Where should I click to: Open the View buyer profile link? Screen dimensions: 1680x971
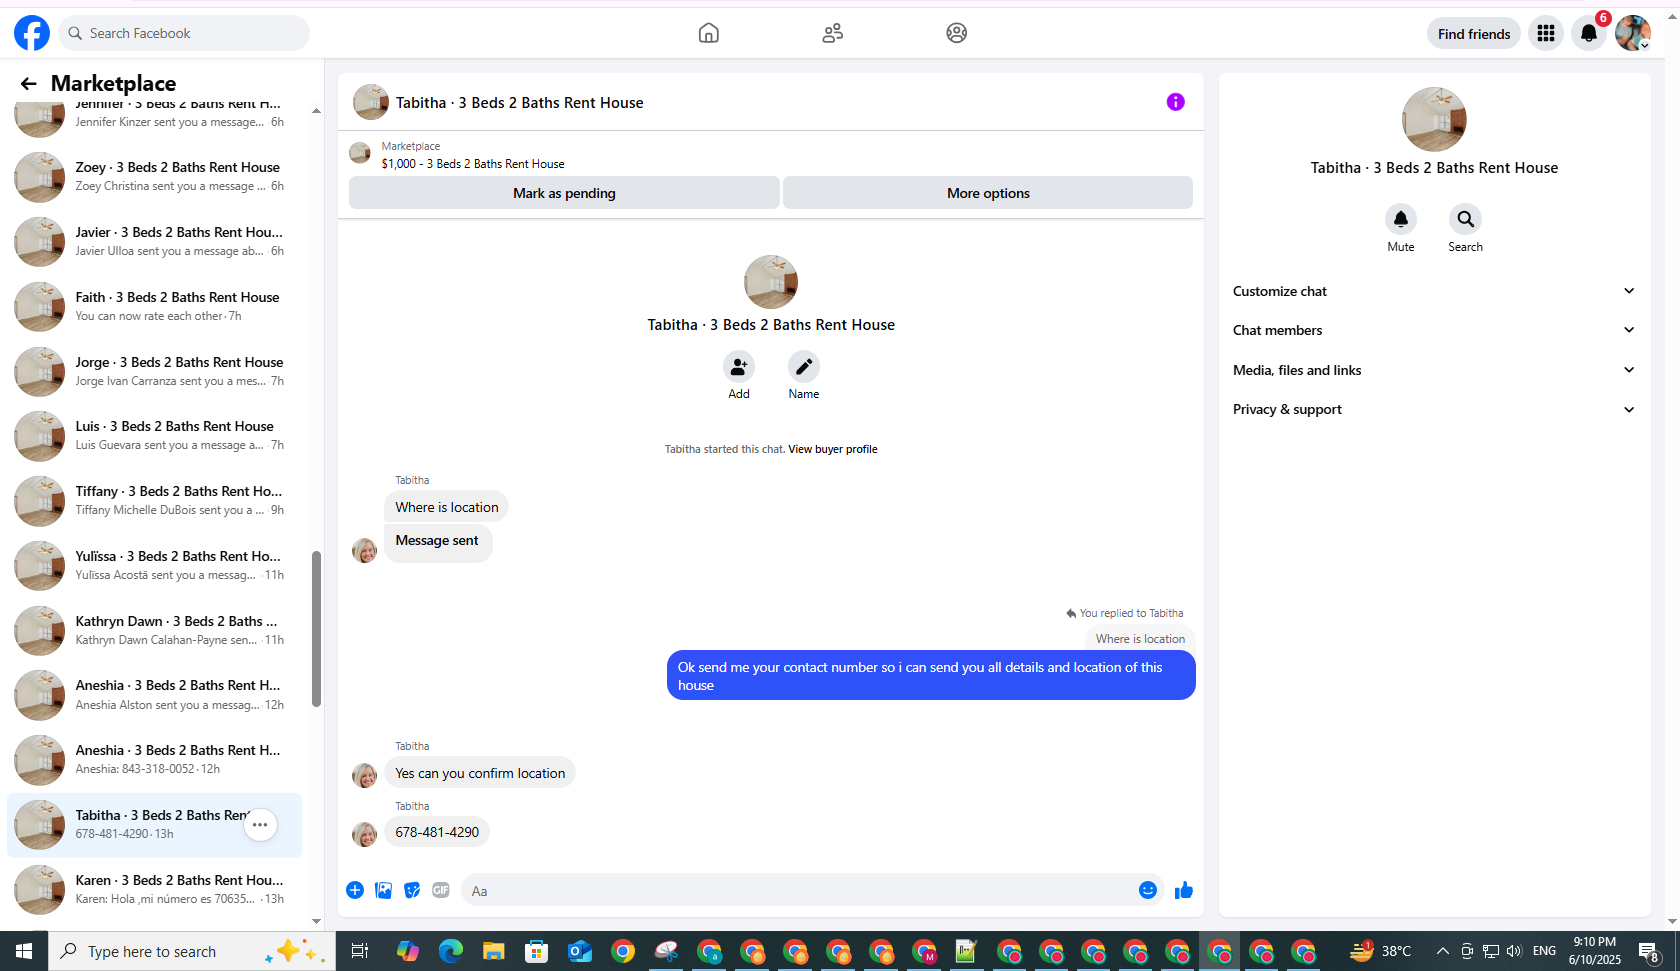click(833, 449)
